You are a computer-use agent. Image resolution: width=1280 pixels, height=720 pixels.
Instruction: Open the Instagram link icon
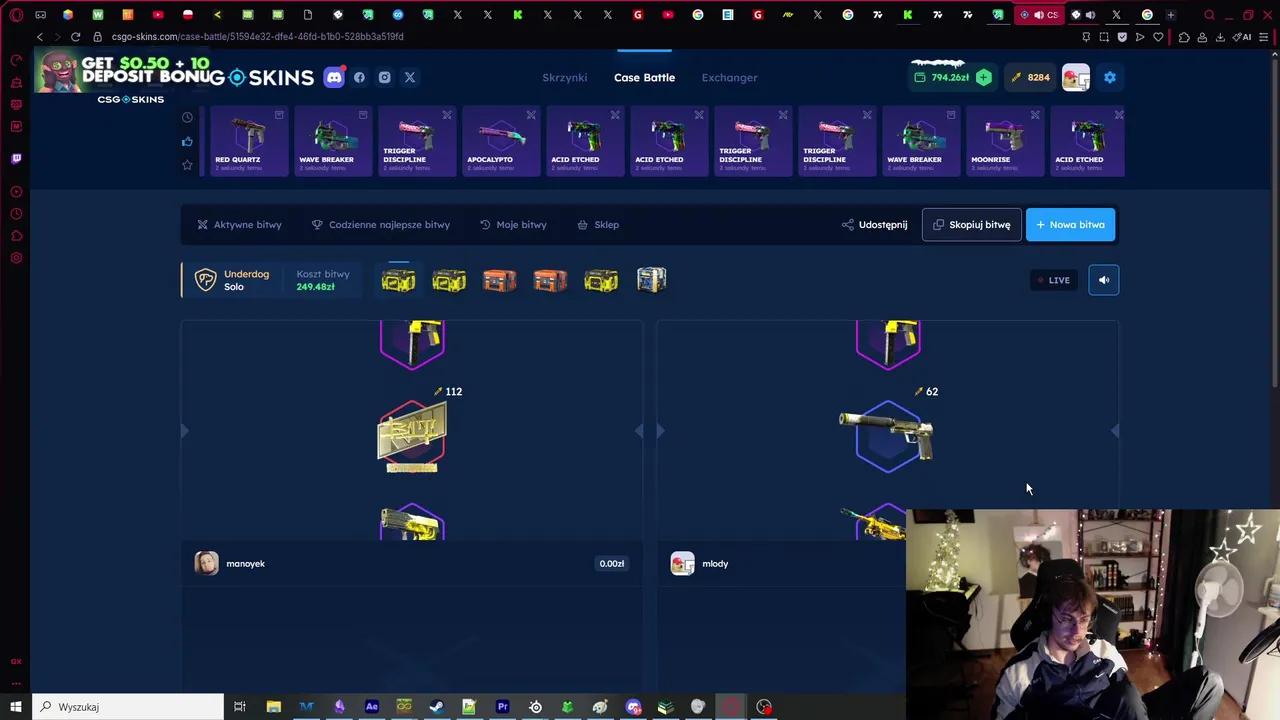click(x=384, y=77)
